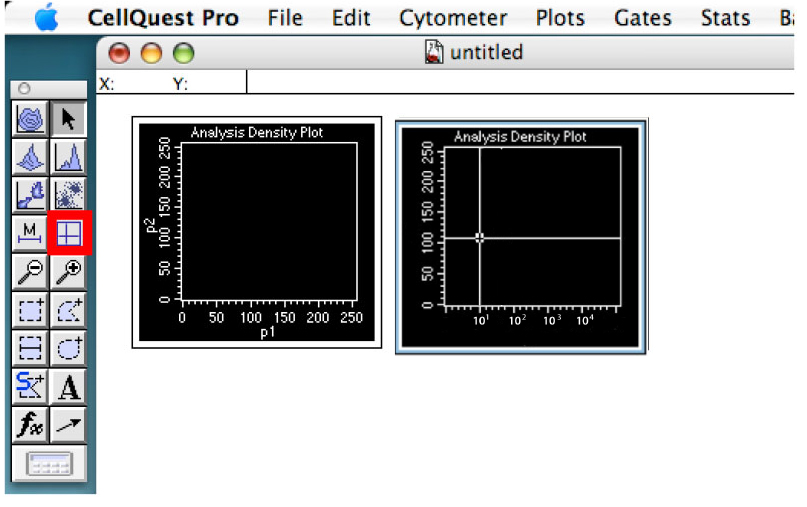This screenshot has width=807, height=507.
Task: Open the Stats menu
Action: click(x=725, y=18)
